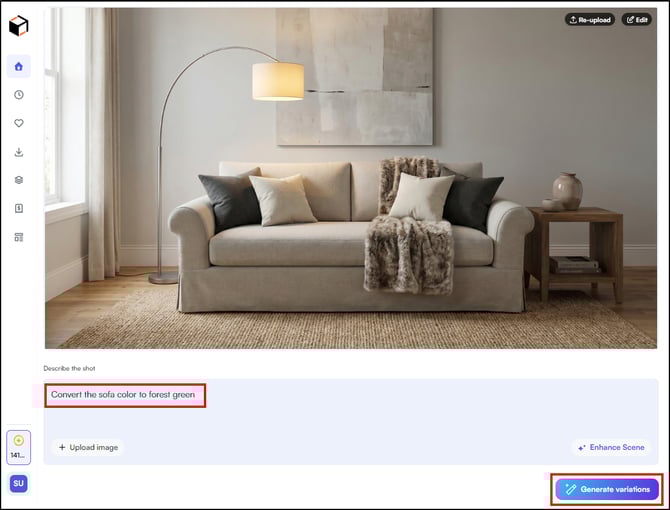
Task: Select the living room sofa image preview
Action: point(351,178)
